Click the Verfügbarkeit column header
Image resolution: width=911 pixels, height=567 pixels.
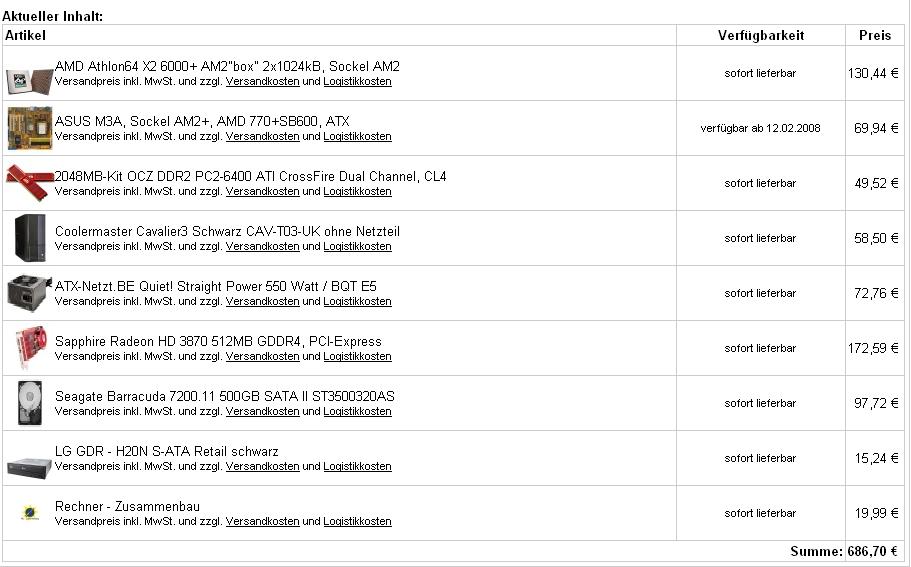[761, 35]
